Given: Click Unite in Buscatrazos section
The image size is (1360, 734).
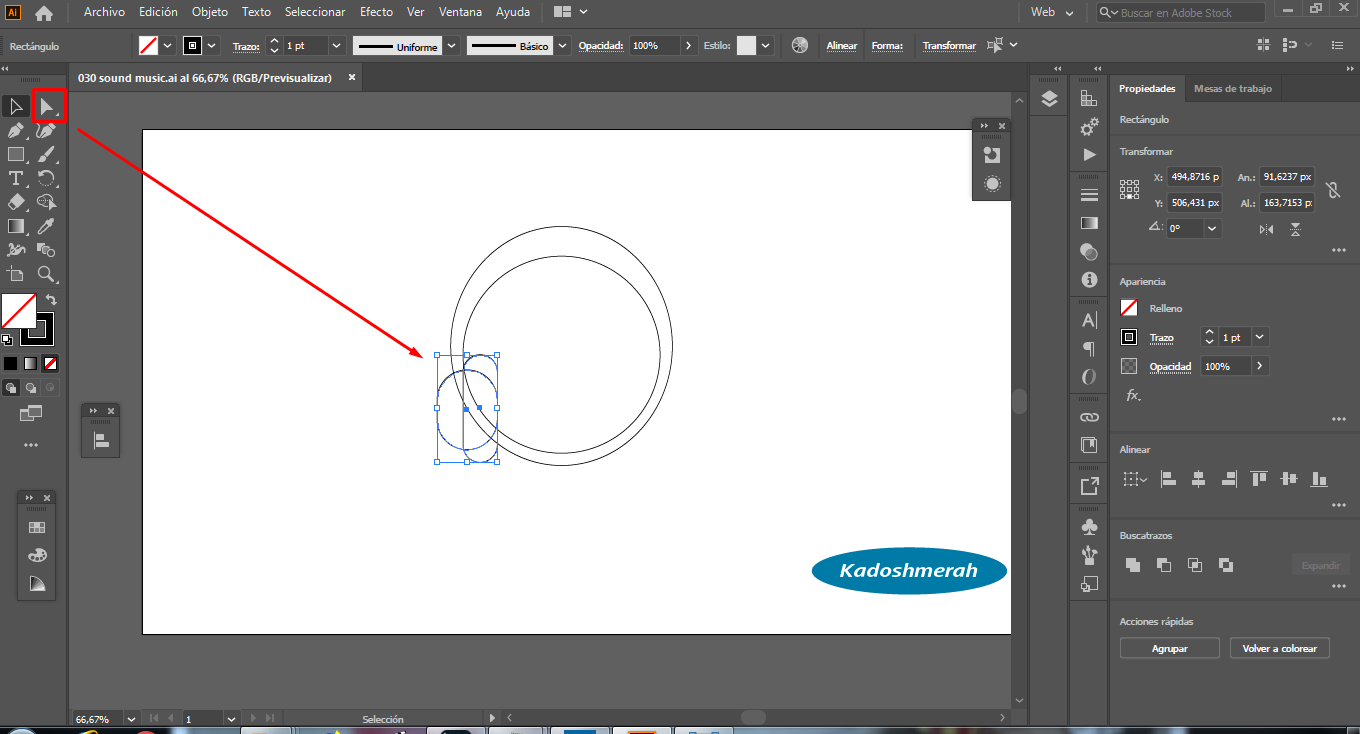Looking at the screenshot, I should tap(1133, 565).
